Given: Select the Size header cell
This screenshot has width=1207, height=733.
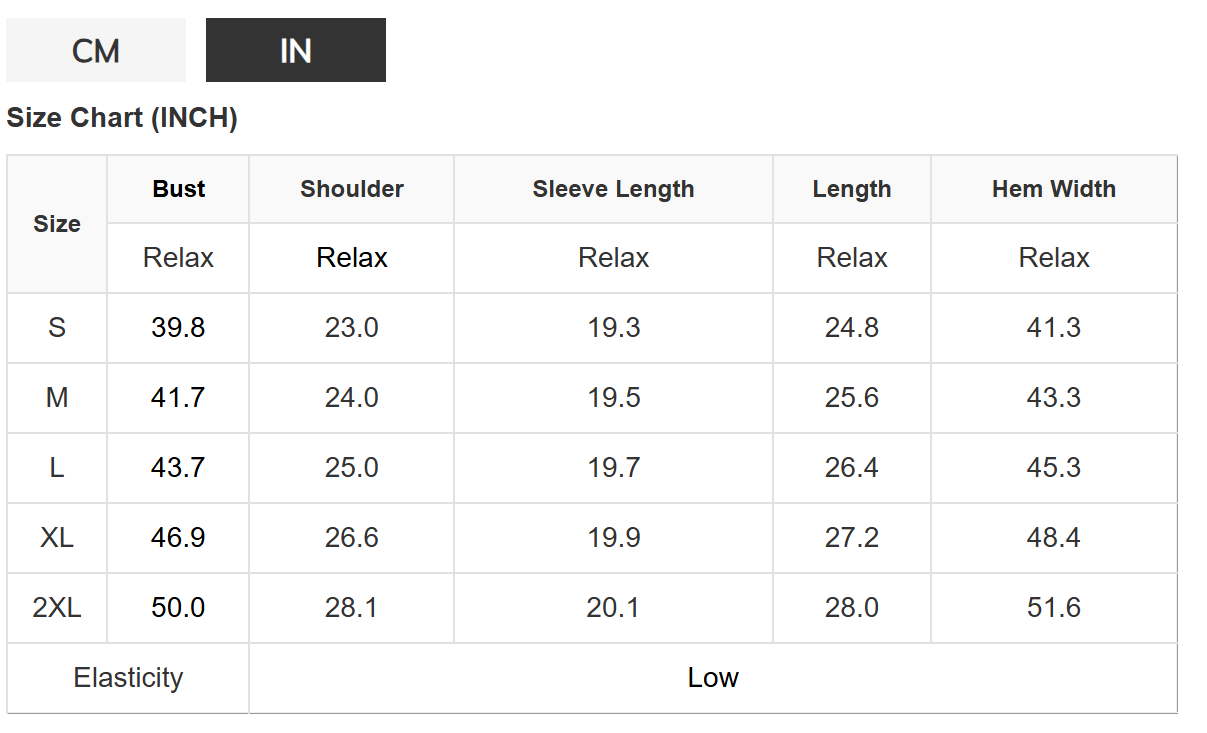Looking at the screenshot, I should 57,224.
